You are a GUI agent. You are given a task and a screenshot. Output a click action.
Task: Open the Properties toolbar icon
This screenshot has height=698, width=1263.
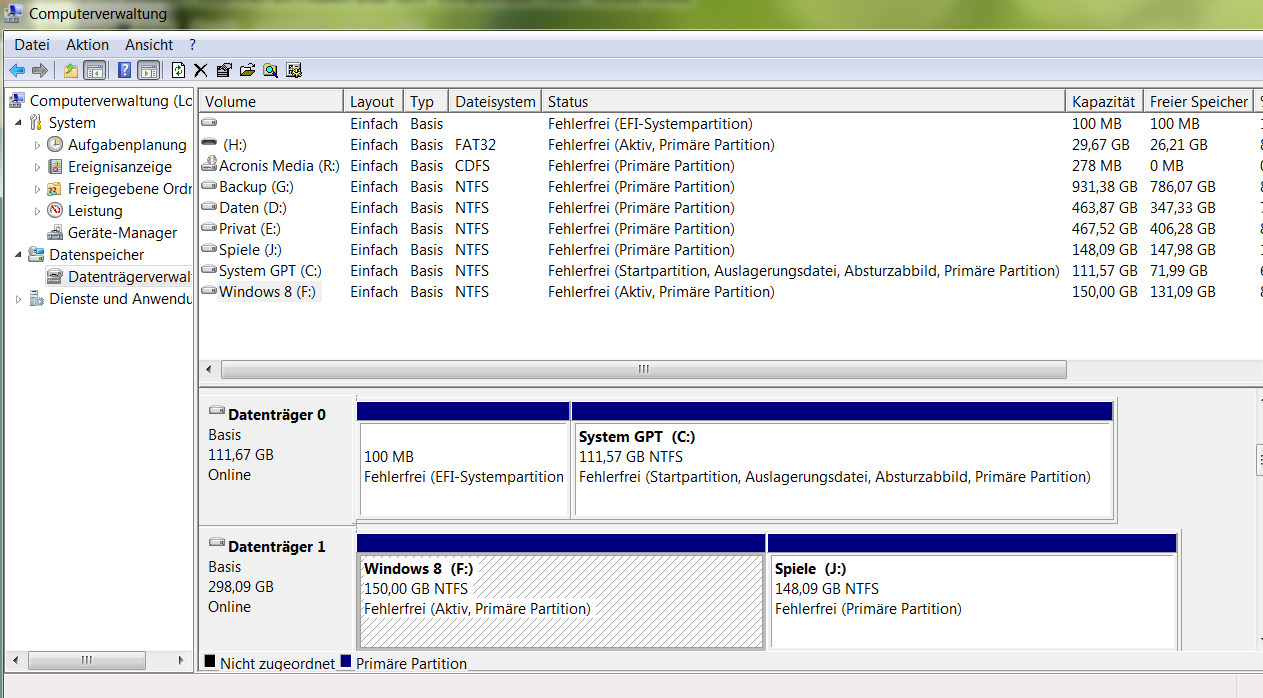(x=224, y=70)
